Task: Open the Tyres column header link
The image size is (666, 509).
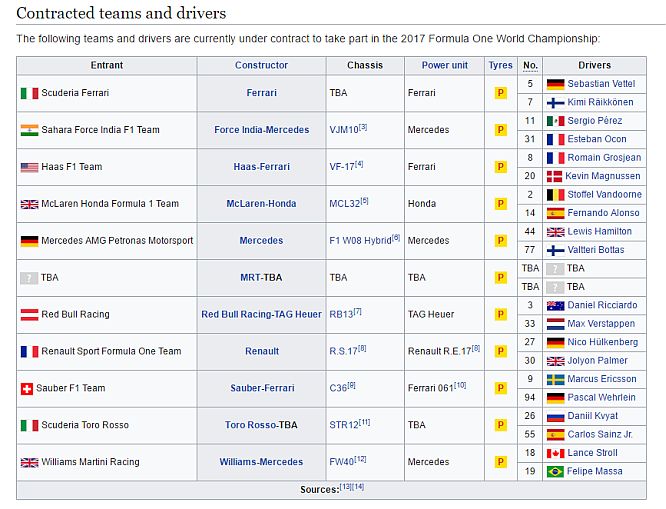Action: (500, 65)
